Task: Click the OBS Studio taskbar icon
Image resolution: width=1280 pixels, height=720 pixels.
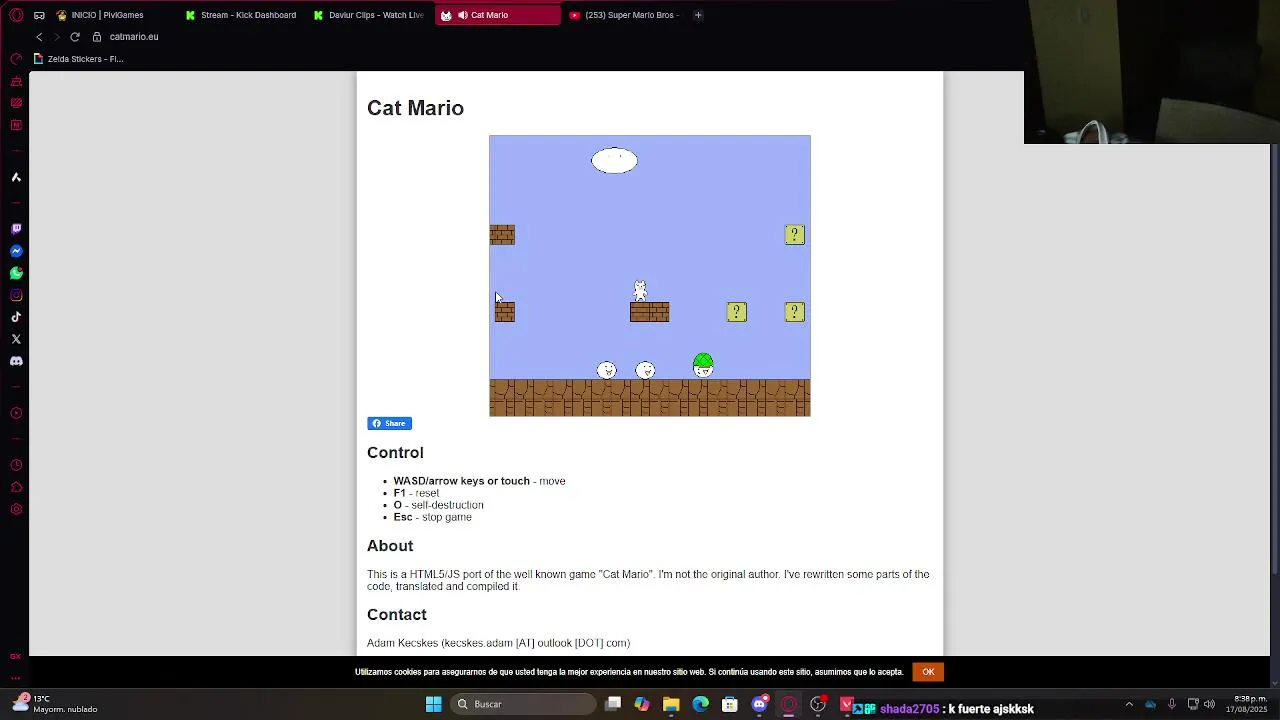Action: pyautogui.click(x=818, y=704)
